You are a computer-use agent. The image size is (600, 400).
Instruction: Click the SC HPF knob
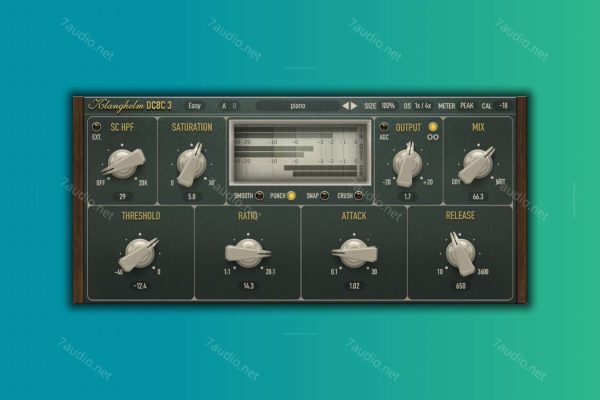coord(123,164)
